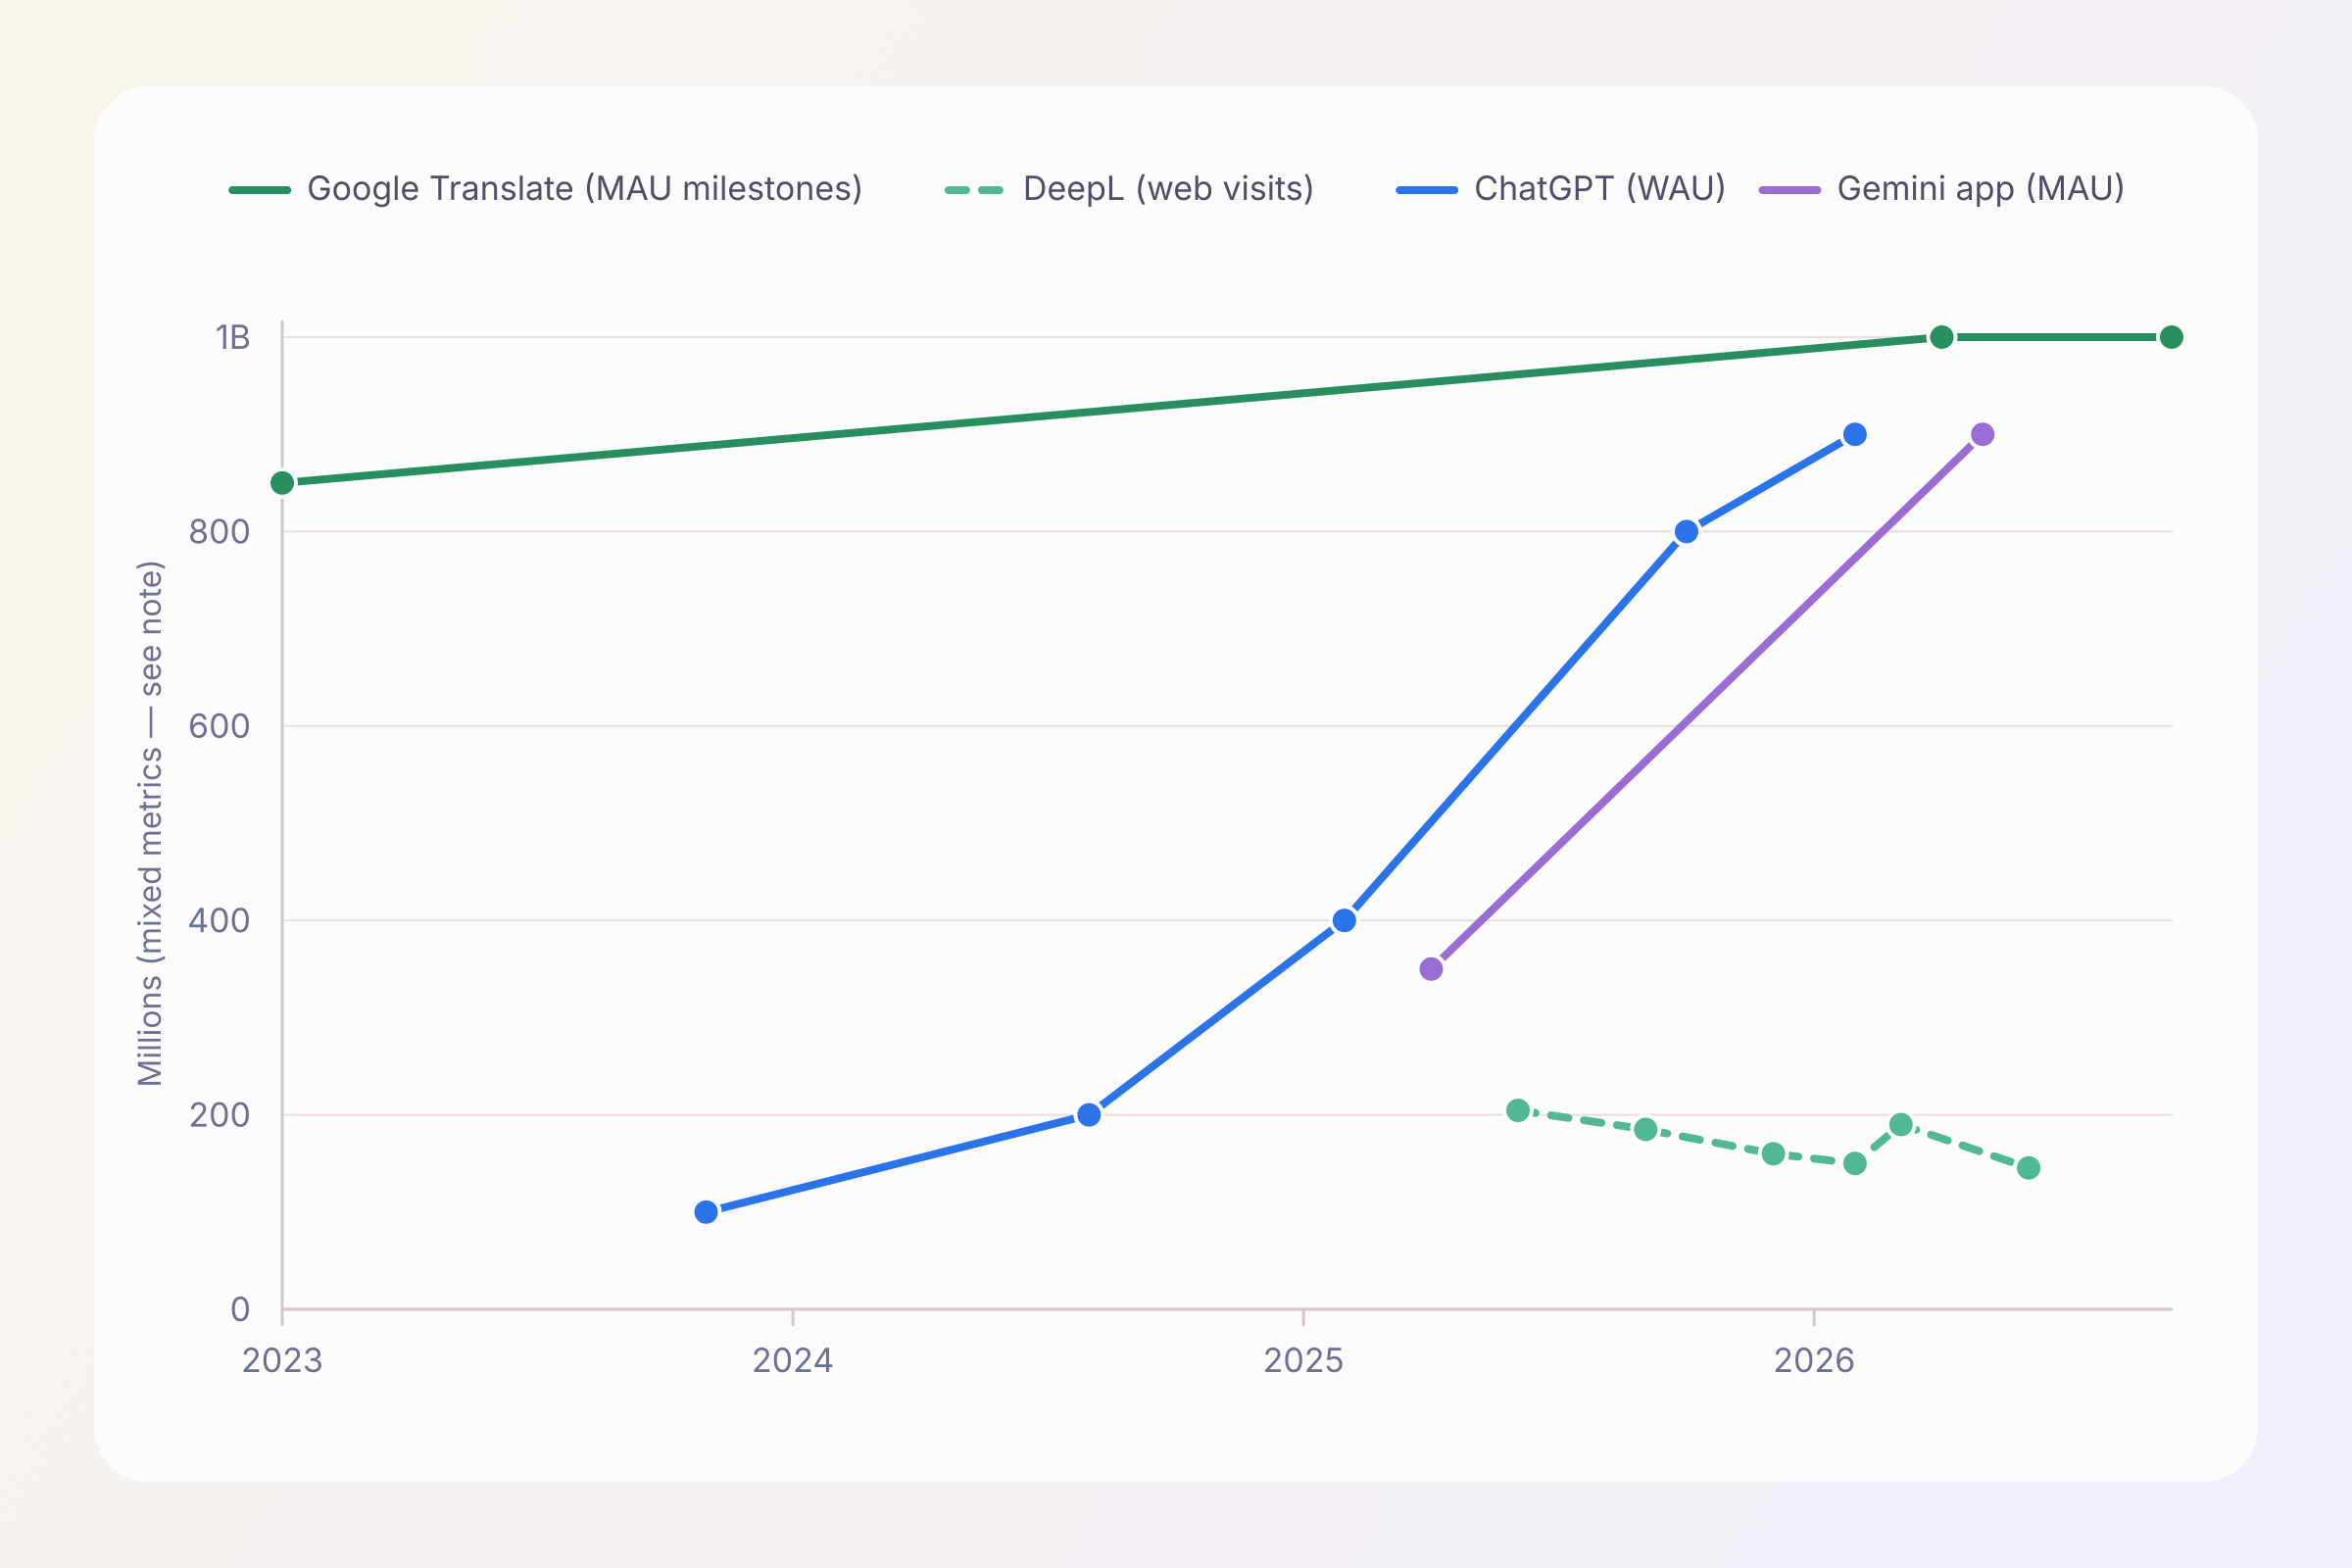Select ChatGPT data point at 800 million
This screenshot has width=2352, height=1568.
point(1686,532)
